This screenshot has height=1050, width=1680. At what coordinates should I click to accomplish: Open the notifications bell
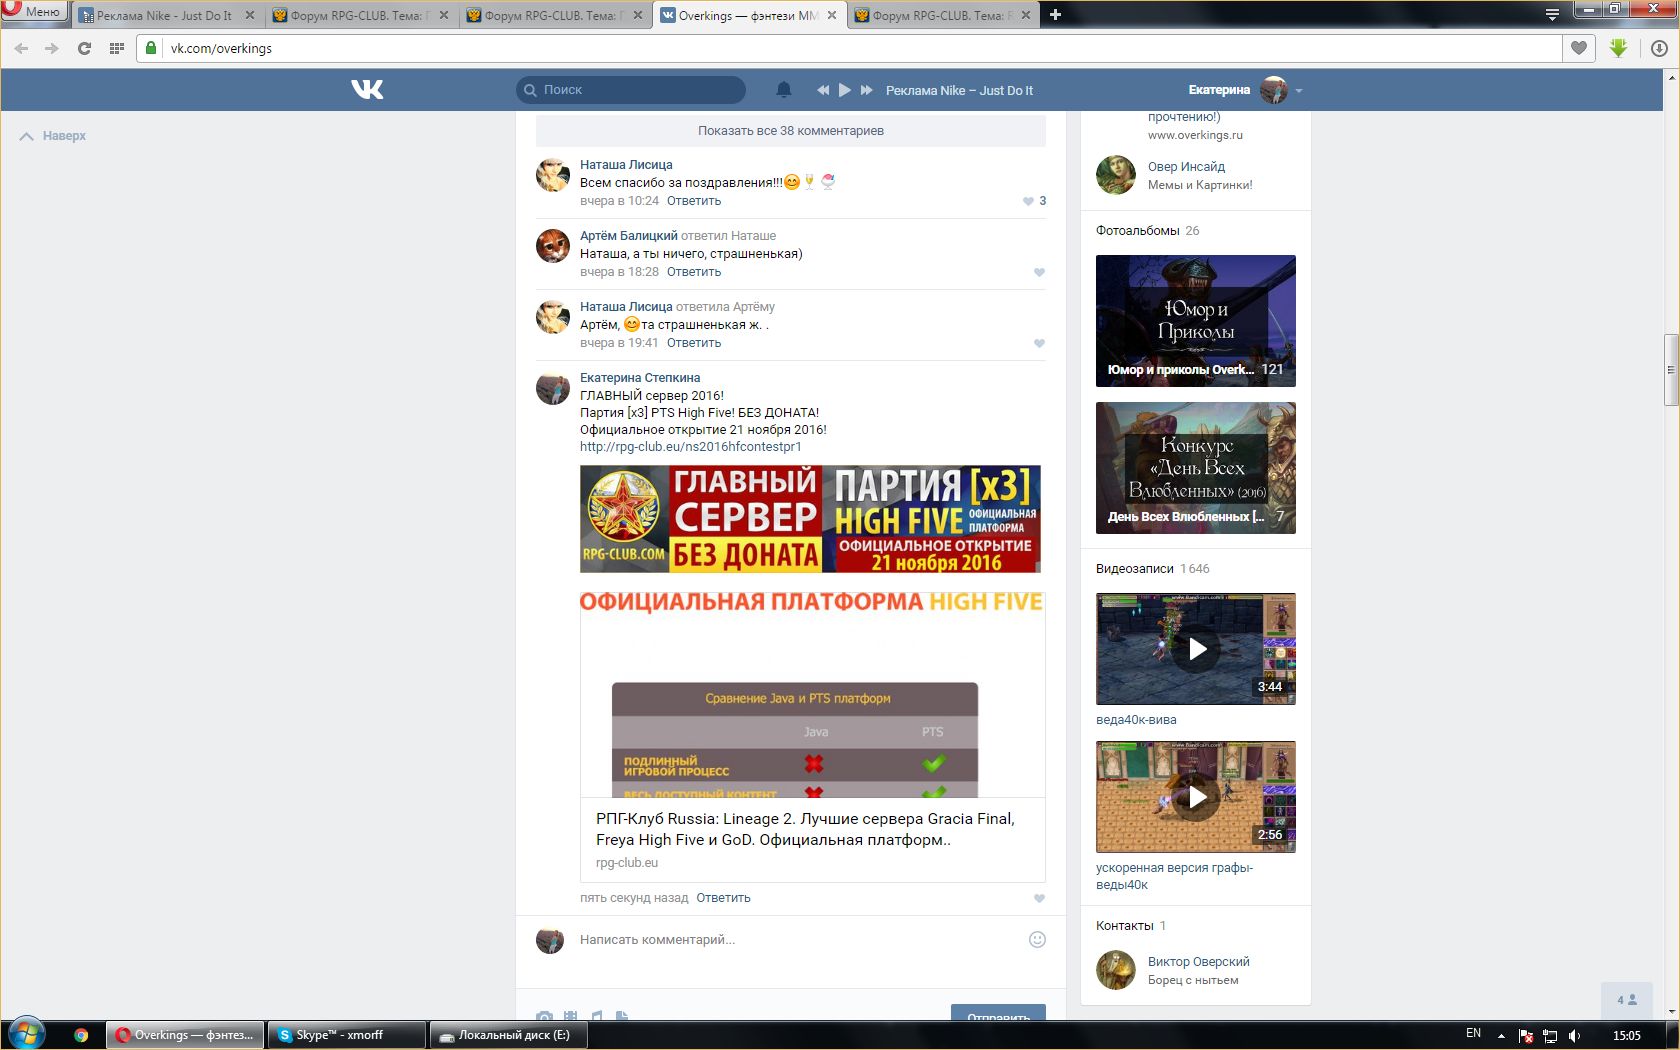pos(784,90)
